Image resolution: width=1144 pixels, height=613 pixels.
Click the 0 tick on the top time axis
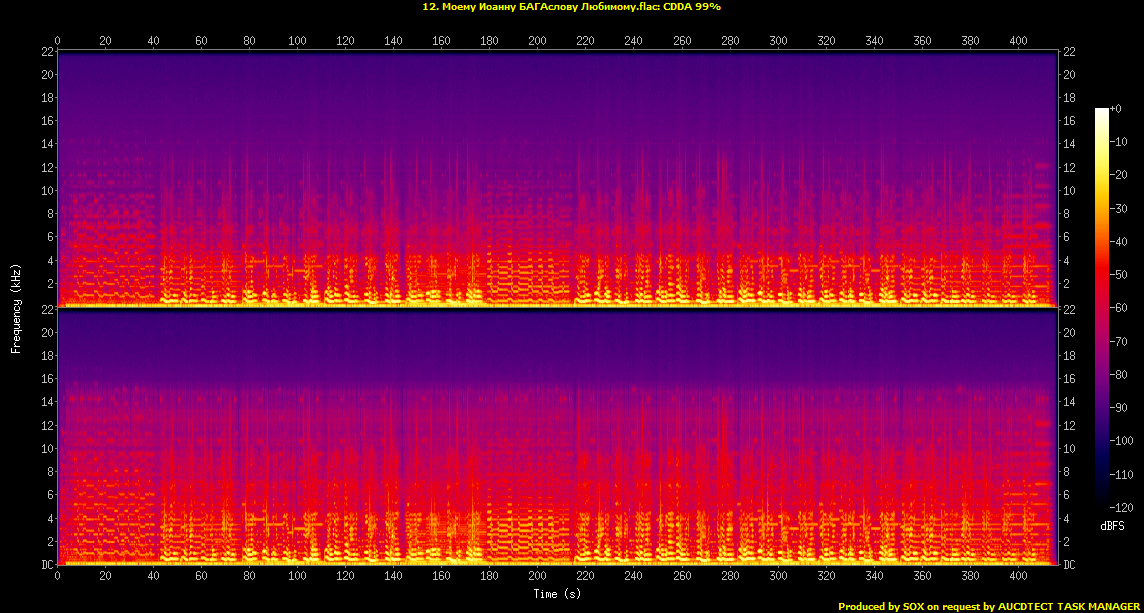58,41
